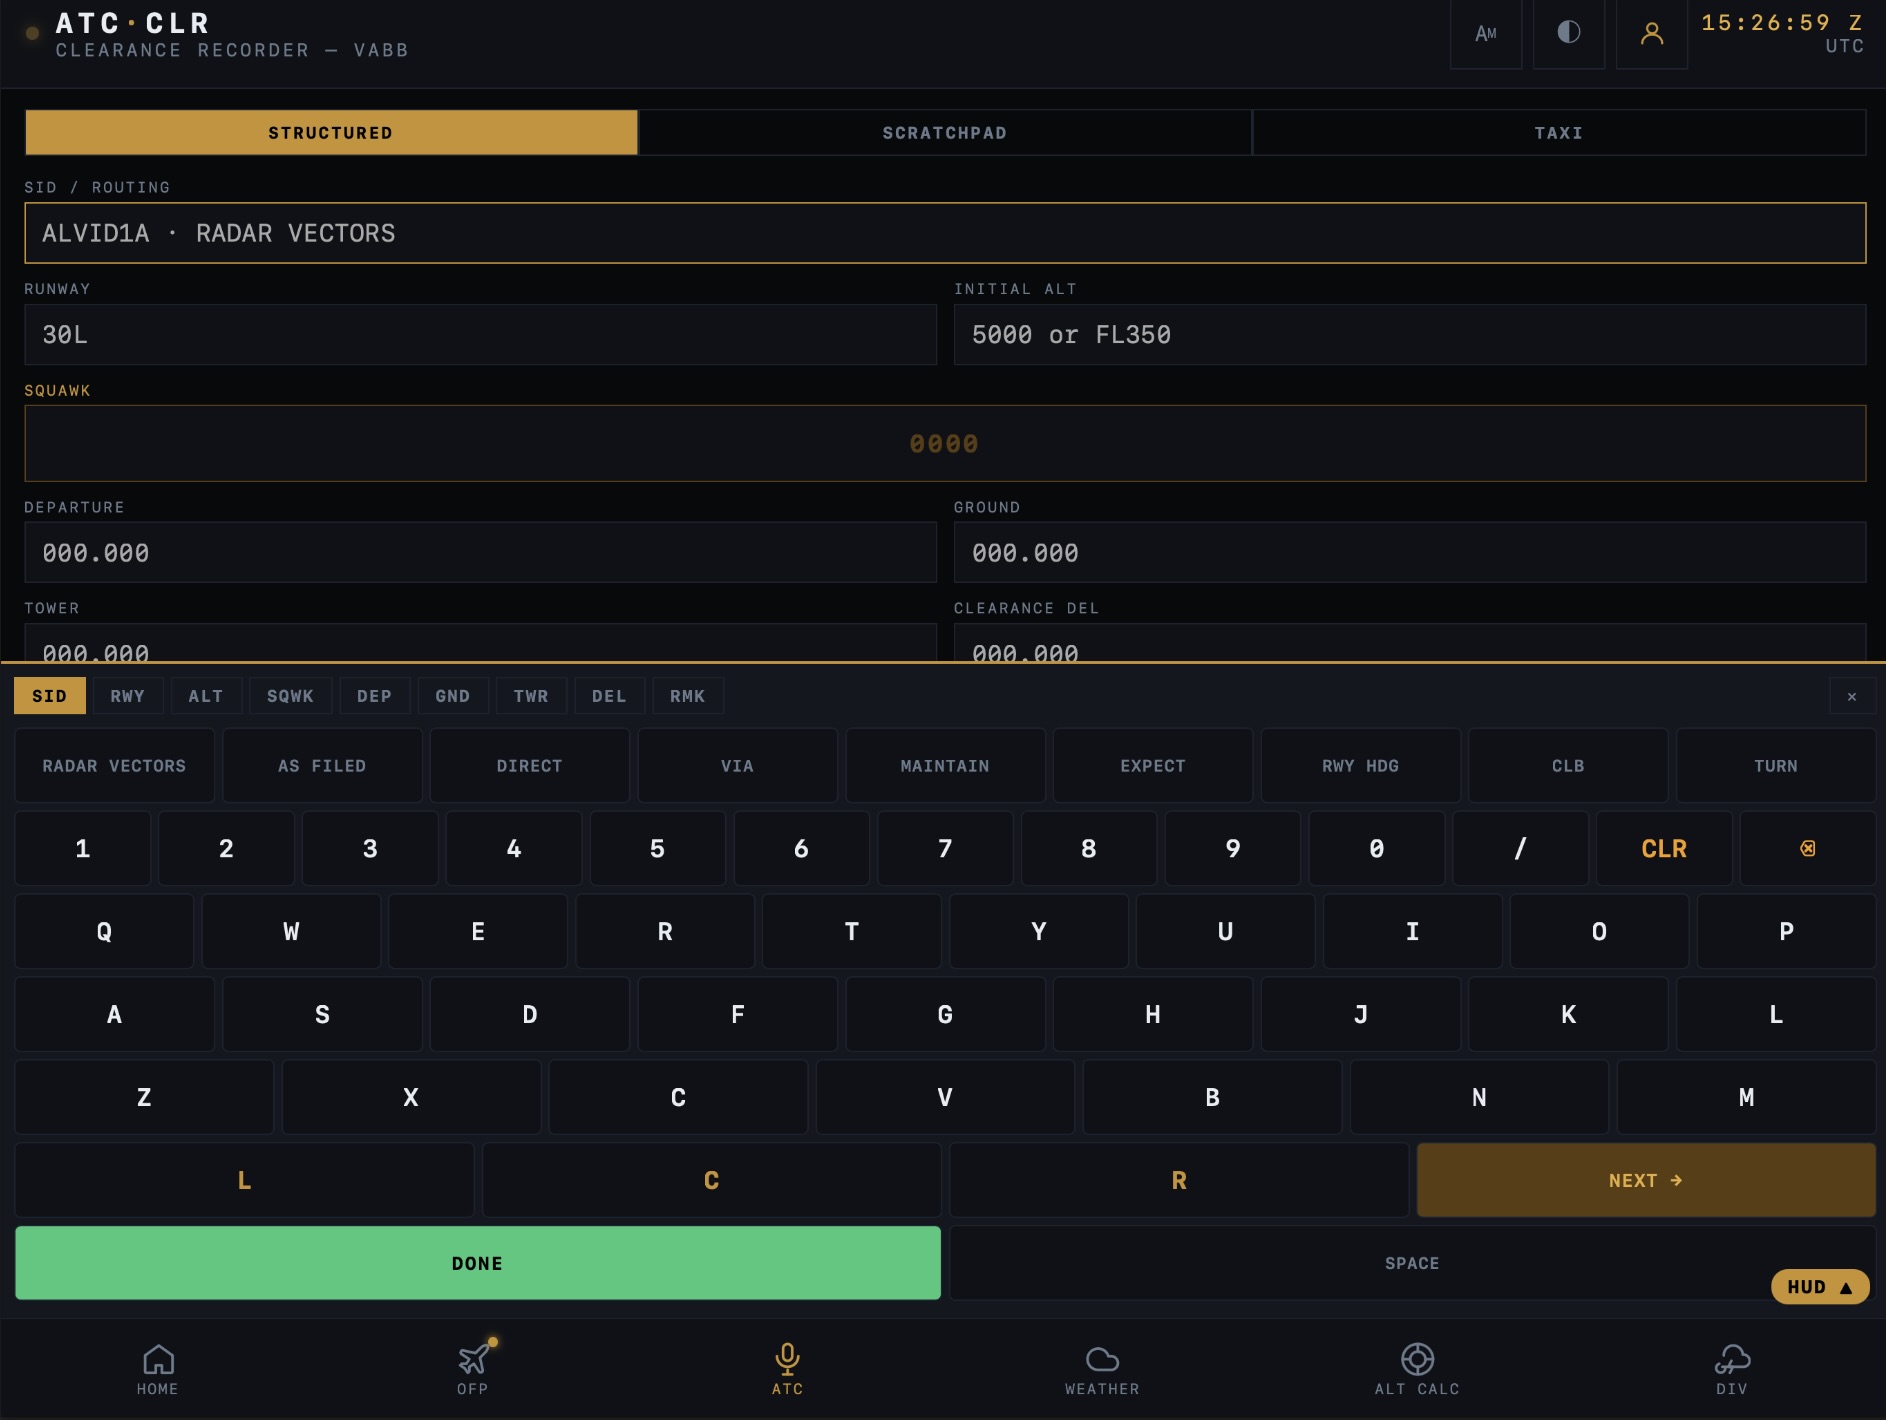This screenshot has height=1420, width=1886.
Task: Select the RMK keyboard field tab
Action: (688, 696)
